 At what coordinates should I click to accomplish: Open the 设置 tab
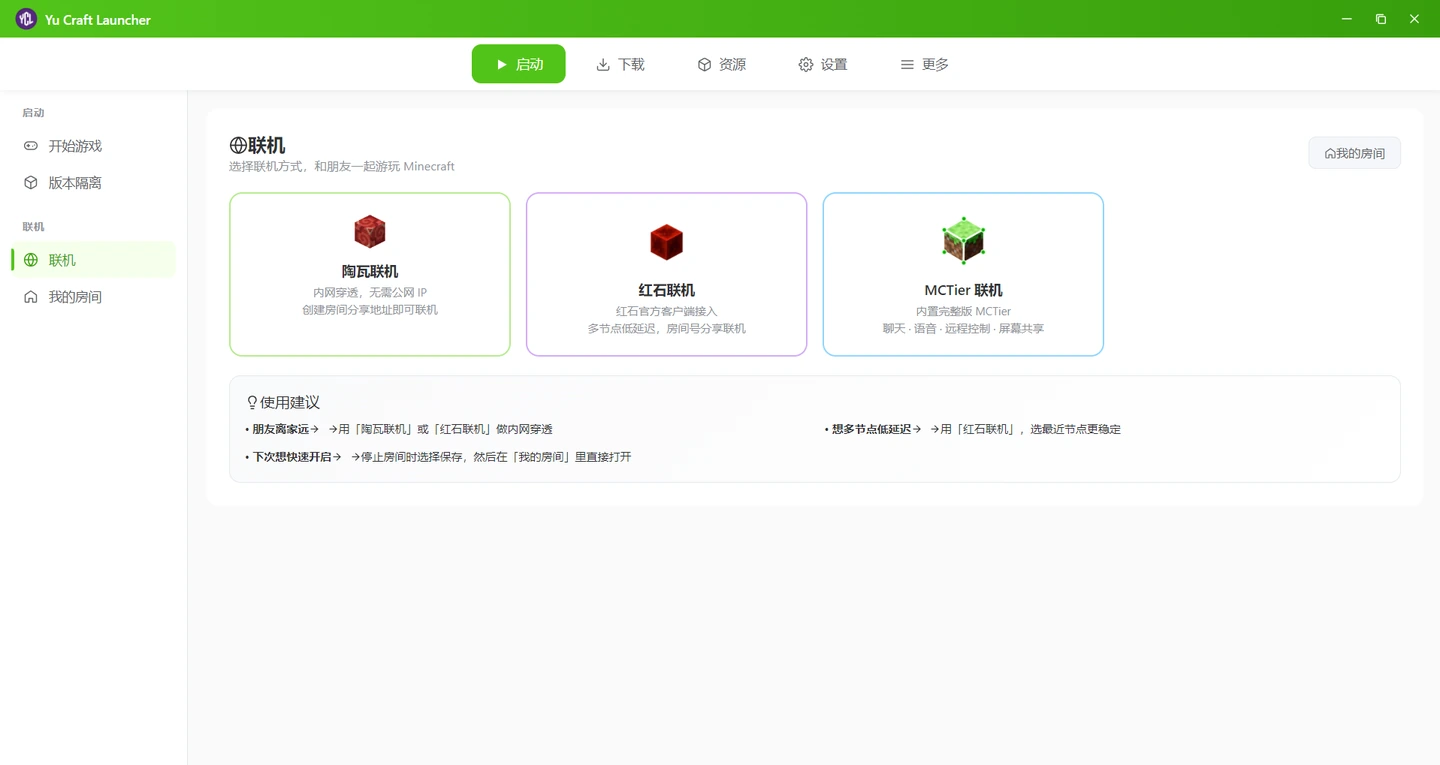click(x=823, y=64)
